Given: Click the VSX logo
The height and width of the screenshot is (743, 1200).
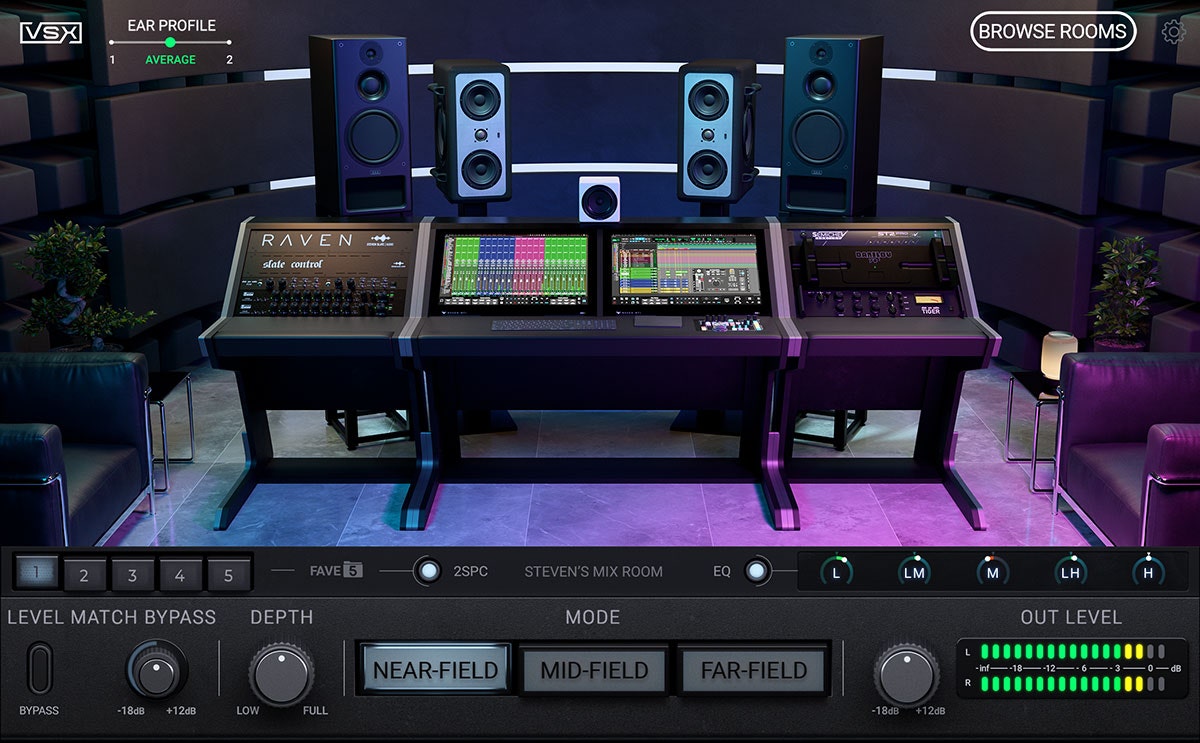Looking at the screenshot, I should point(51,32).
